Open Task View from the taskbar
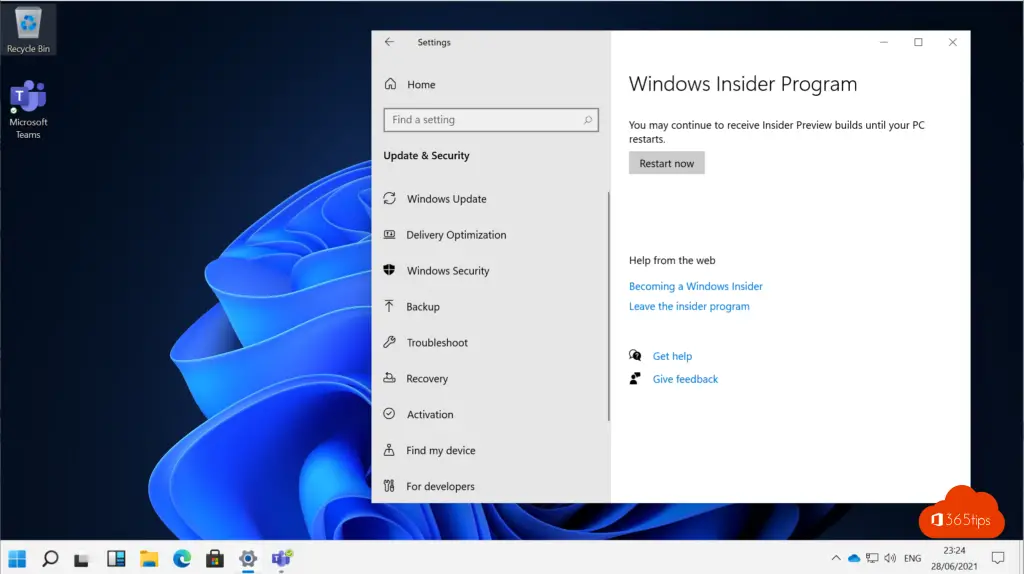The width and height of the screenshot is (1024, 574). click(x=82, y=558)
